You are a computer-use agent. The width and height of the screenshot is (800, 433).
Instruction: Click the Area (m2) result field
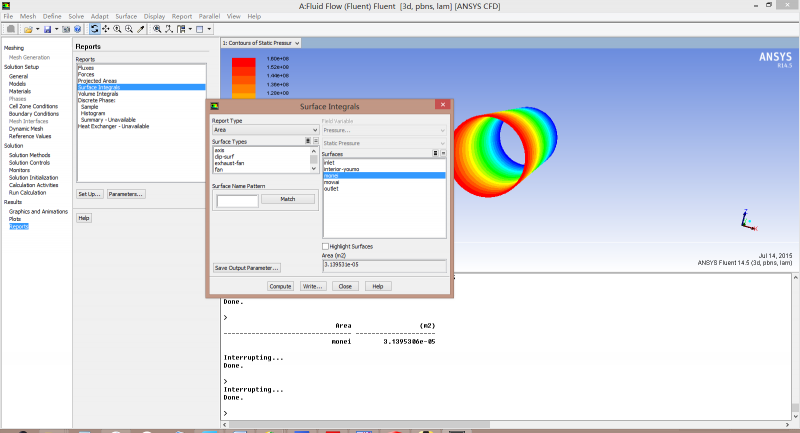pos(384,265)
